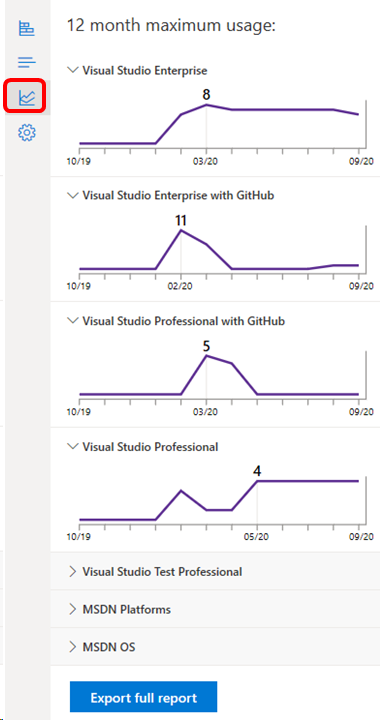The width and height of the screenshot is (380, 720).
Task: Click the 05/20 label under Professional chart
Action: tap(257, 537)
